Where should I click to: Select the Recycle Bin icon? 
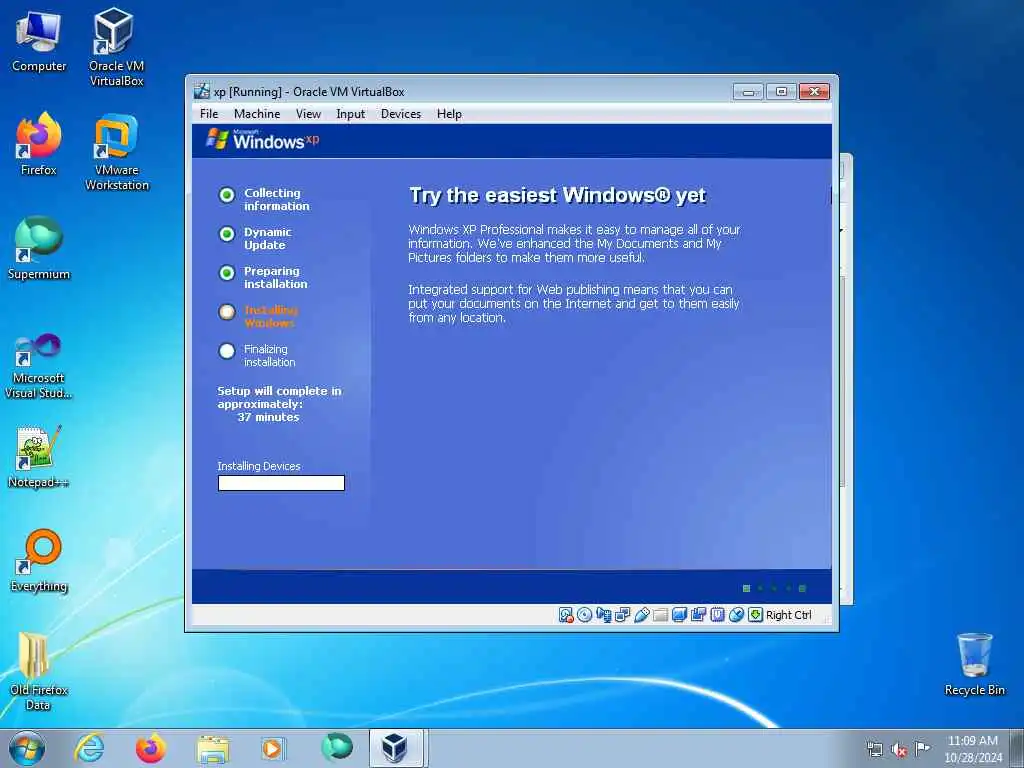pos(974,665)
